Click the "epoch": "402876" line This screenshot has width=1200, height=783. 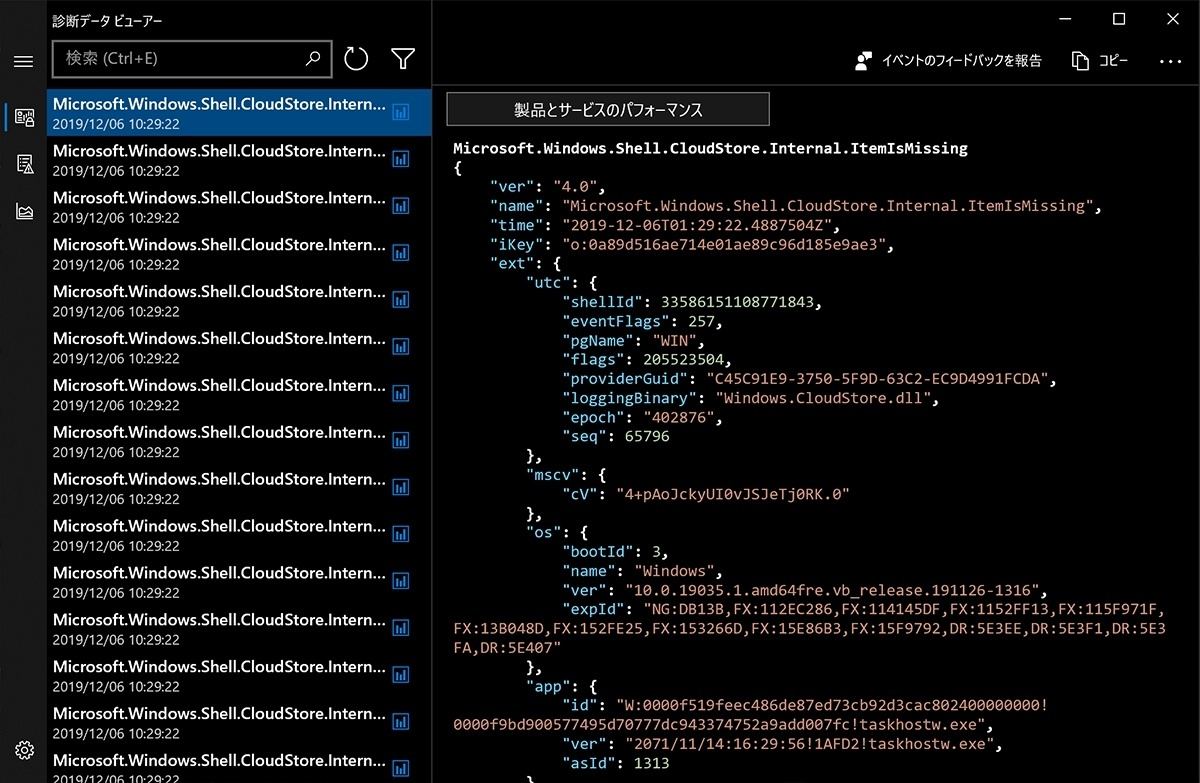642,417
